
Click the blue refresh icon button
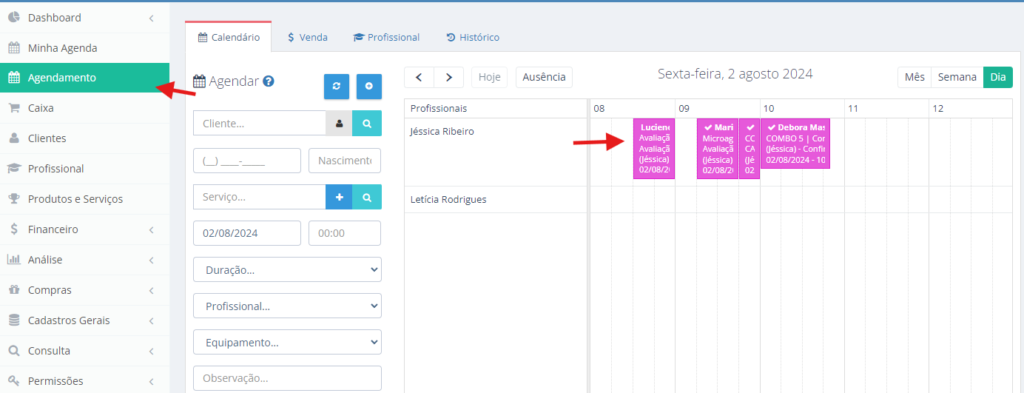pyautogui.click(x=336, y=87)
